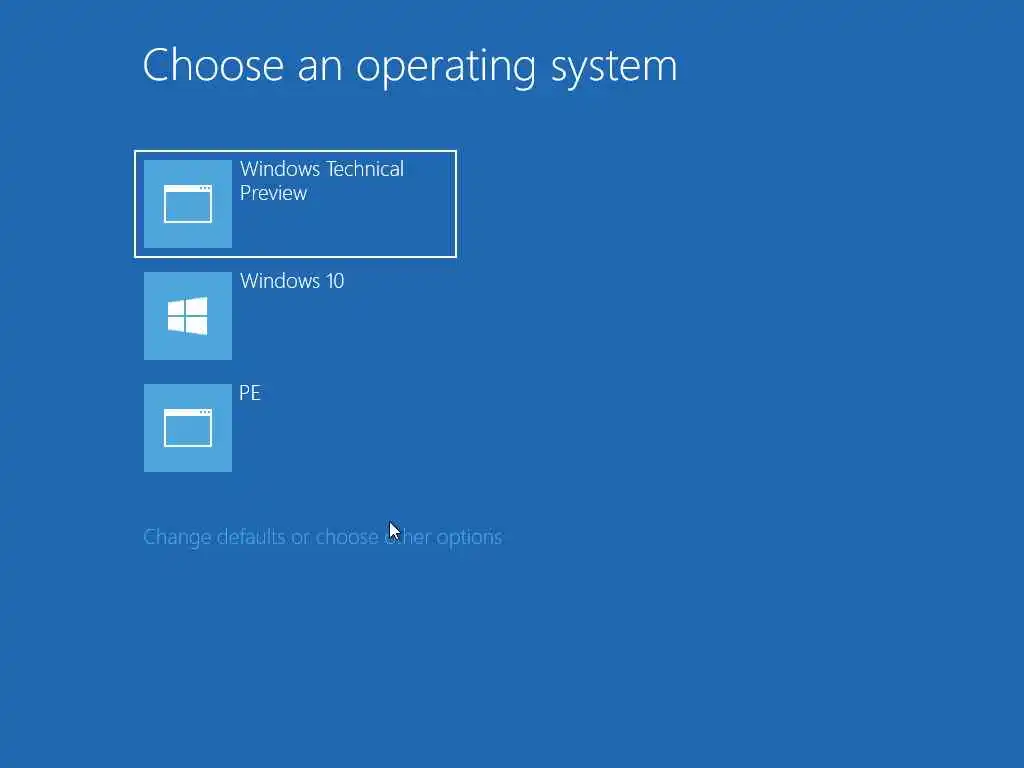1024x768 pixels.
Task: Click the Windows 10 logo tile
Action: tap(187, 316)
